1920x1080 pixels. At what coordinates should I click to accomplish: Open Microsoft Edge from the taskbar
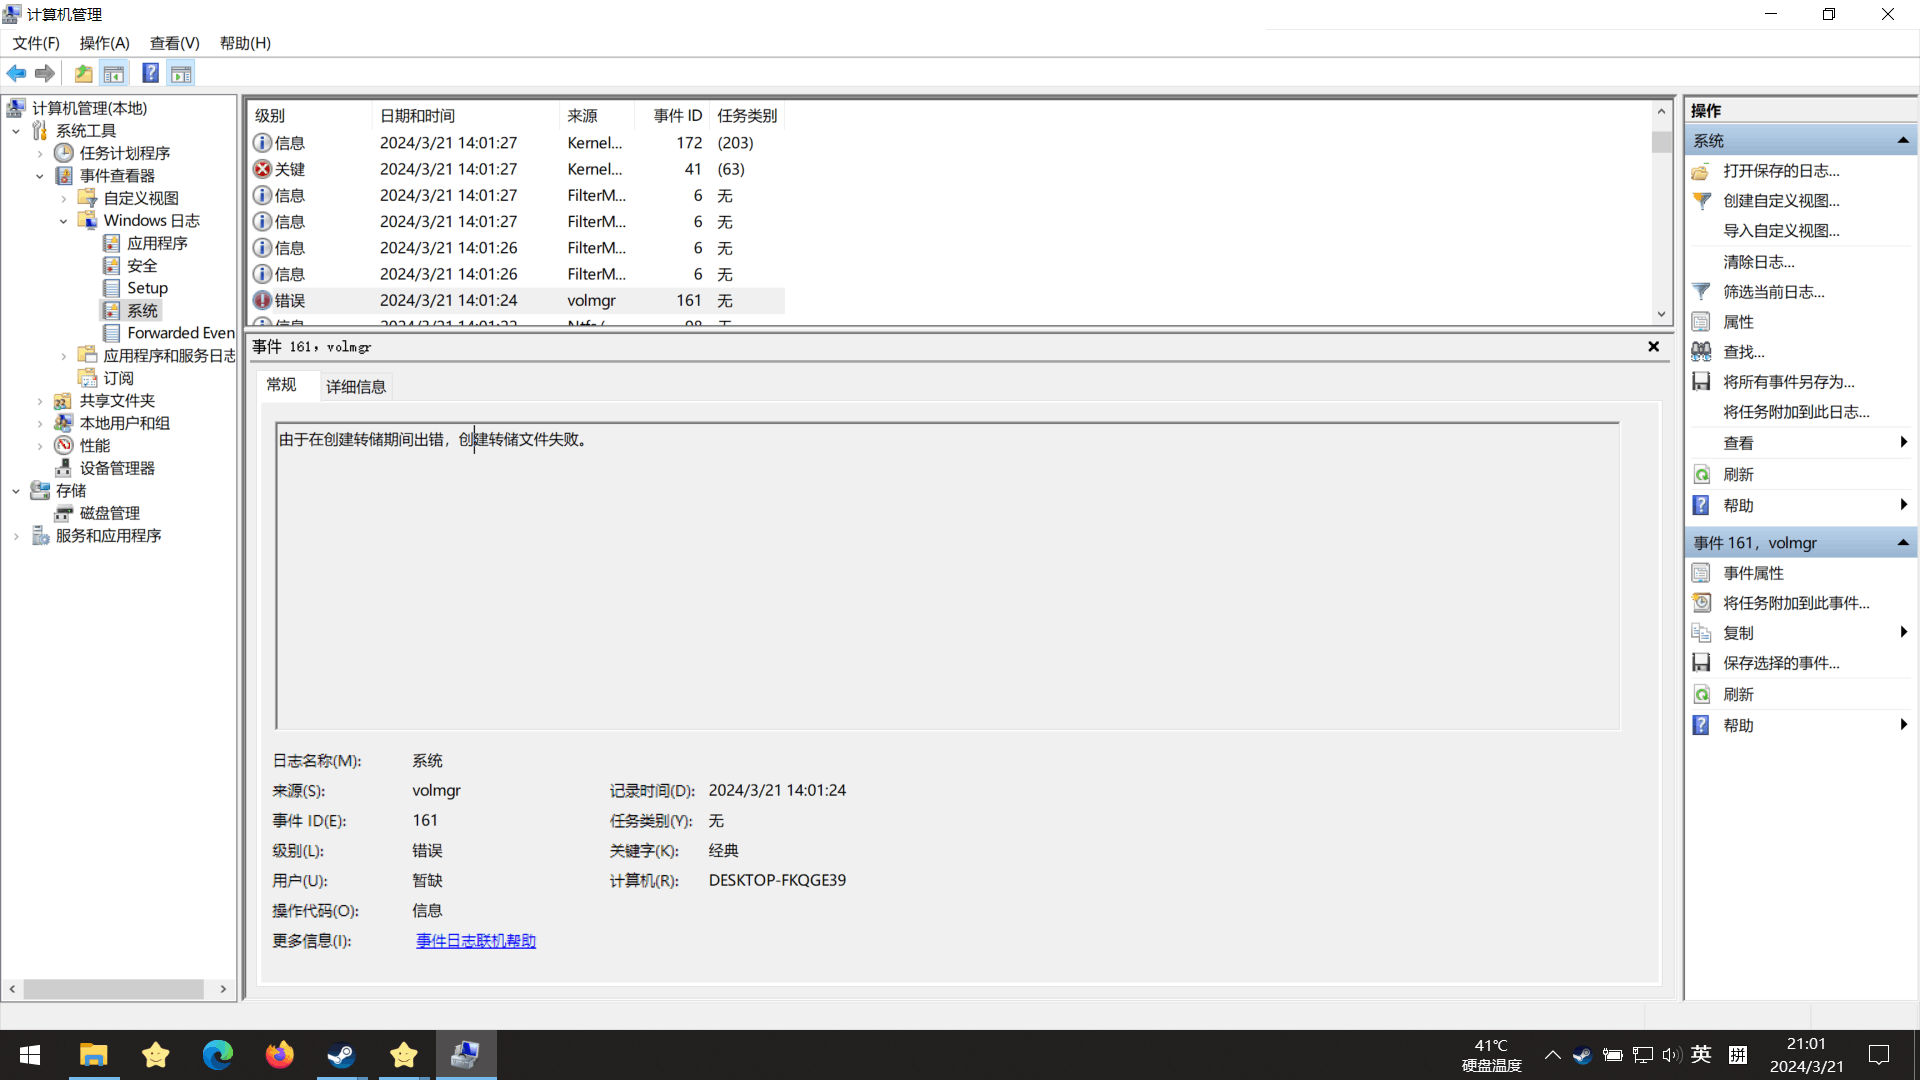217,1055
